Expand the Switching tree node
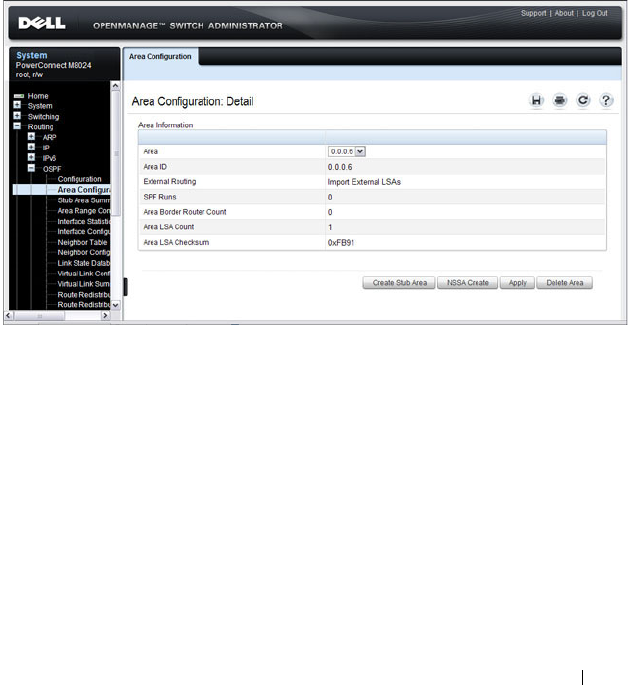This screenshot has height=685, width=641. click(17, 116)
